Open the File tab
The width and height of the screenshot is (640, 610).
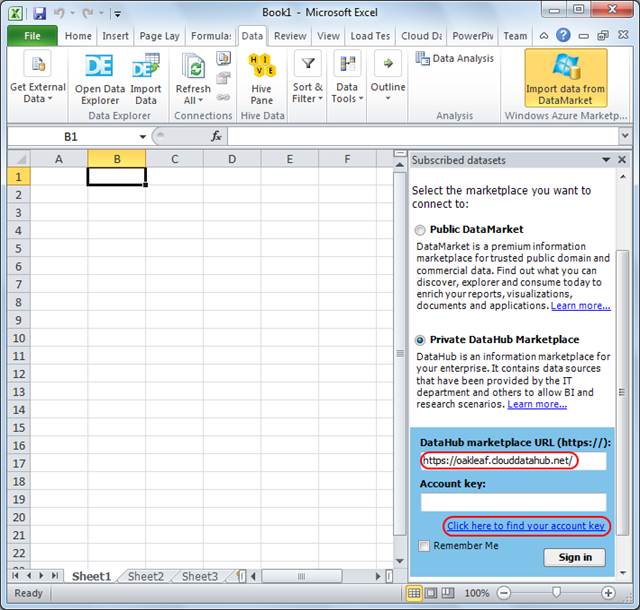(x=32, y=36)
